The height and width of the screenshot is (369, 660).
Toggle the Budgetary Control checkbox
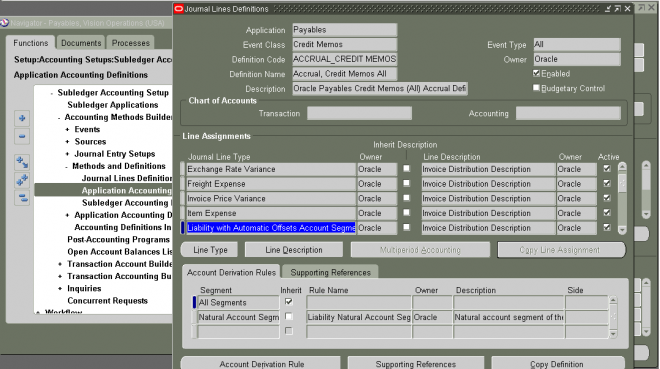536,88
